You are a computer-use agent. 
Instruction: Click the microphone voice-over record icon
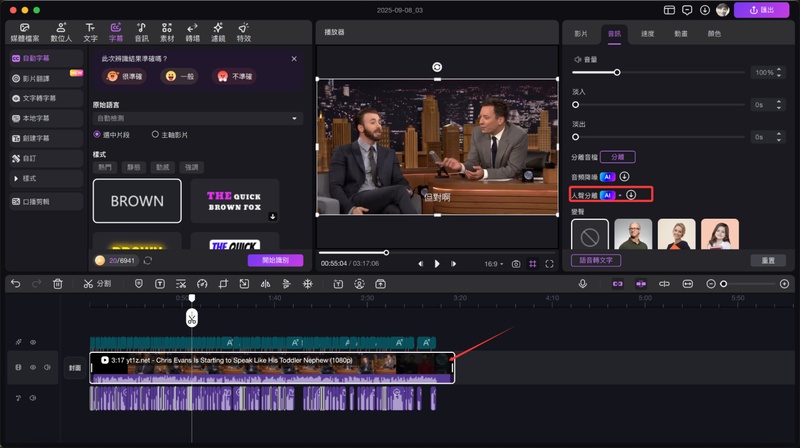pyautogui.click(x=582, y=284)
